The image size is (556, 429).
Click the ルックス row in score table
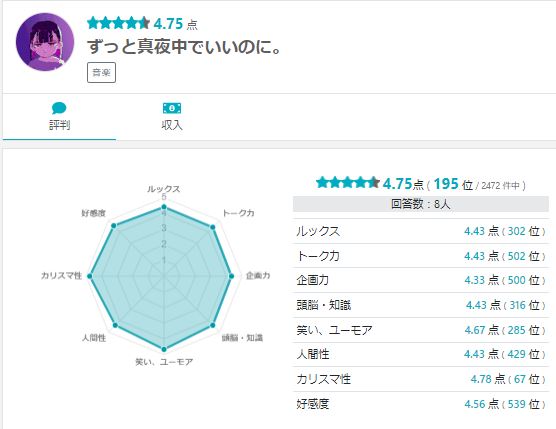coord(421,231)
